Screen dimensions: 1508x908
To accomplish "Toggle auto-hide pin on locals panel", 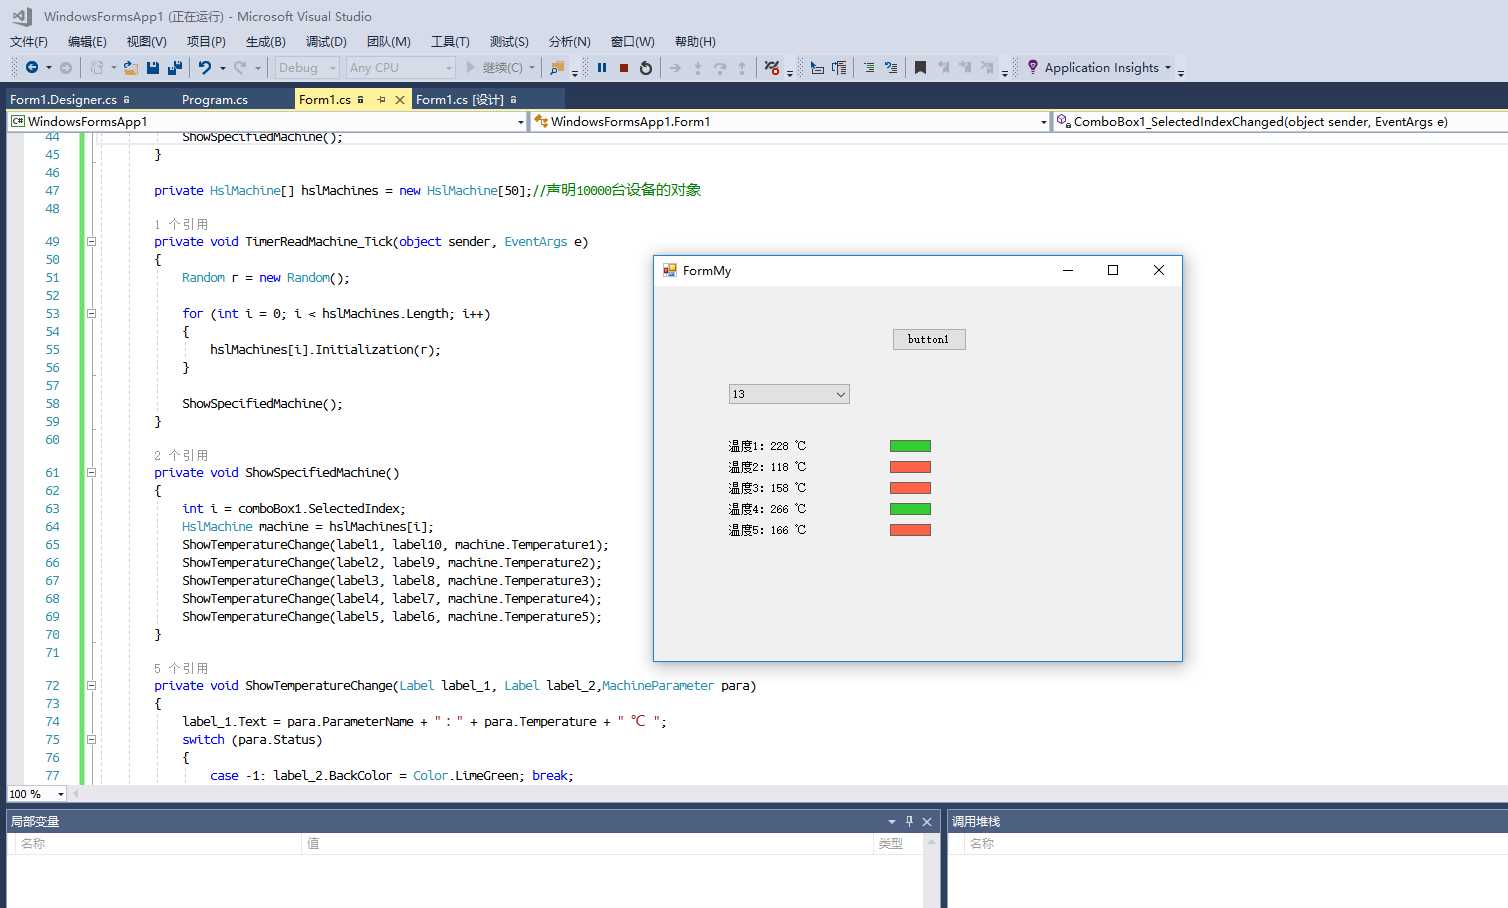I will pos(909,822).
